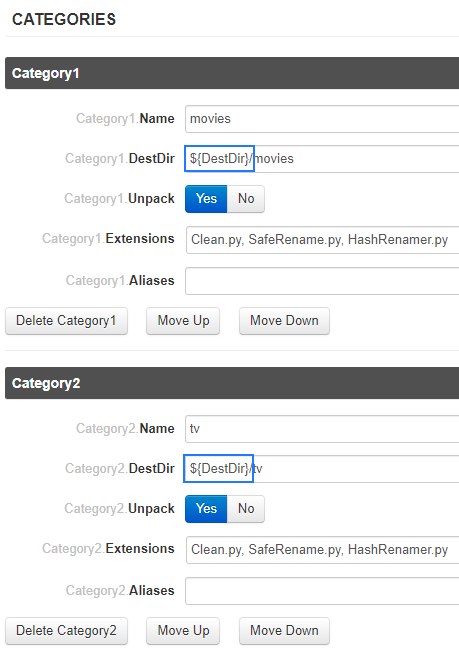Set Category2 Unpack to No

[x=246, y=508]
